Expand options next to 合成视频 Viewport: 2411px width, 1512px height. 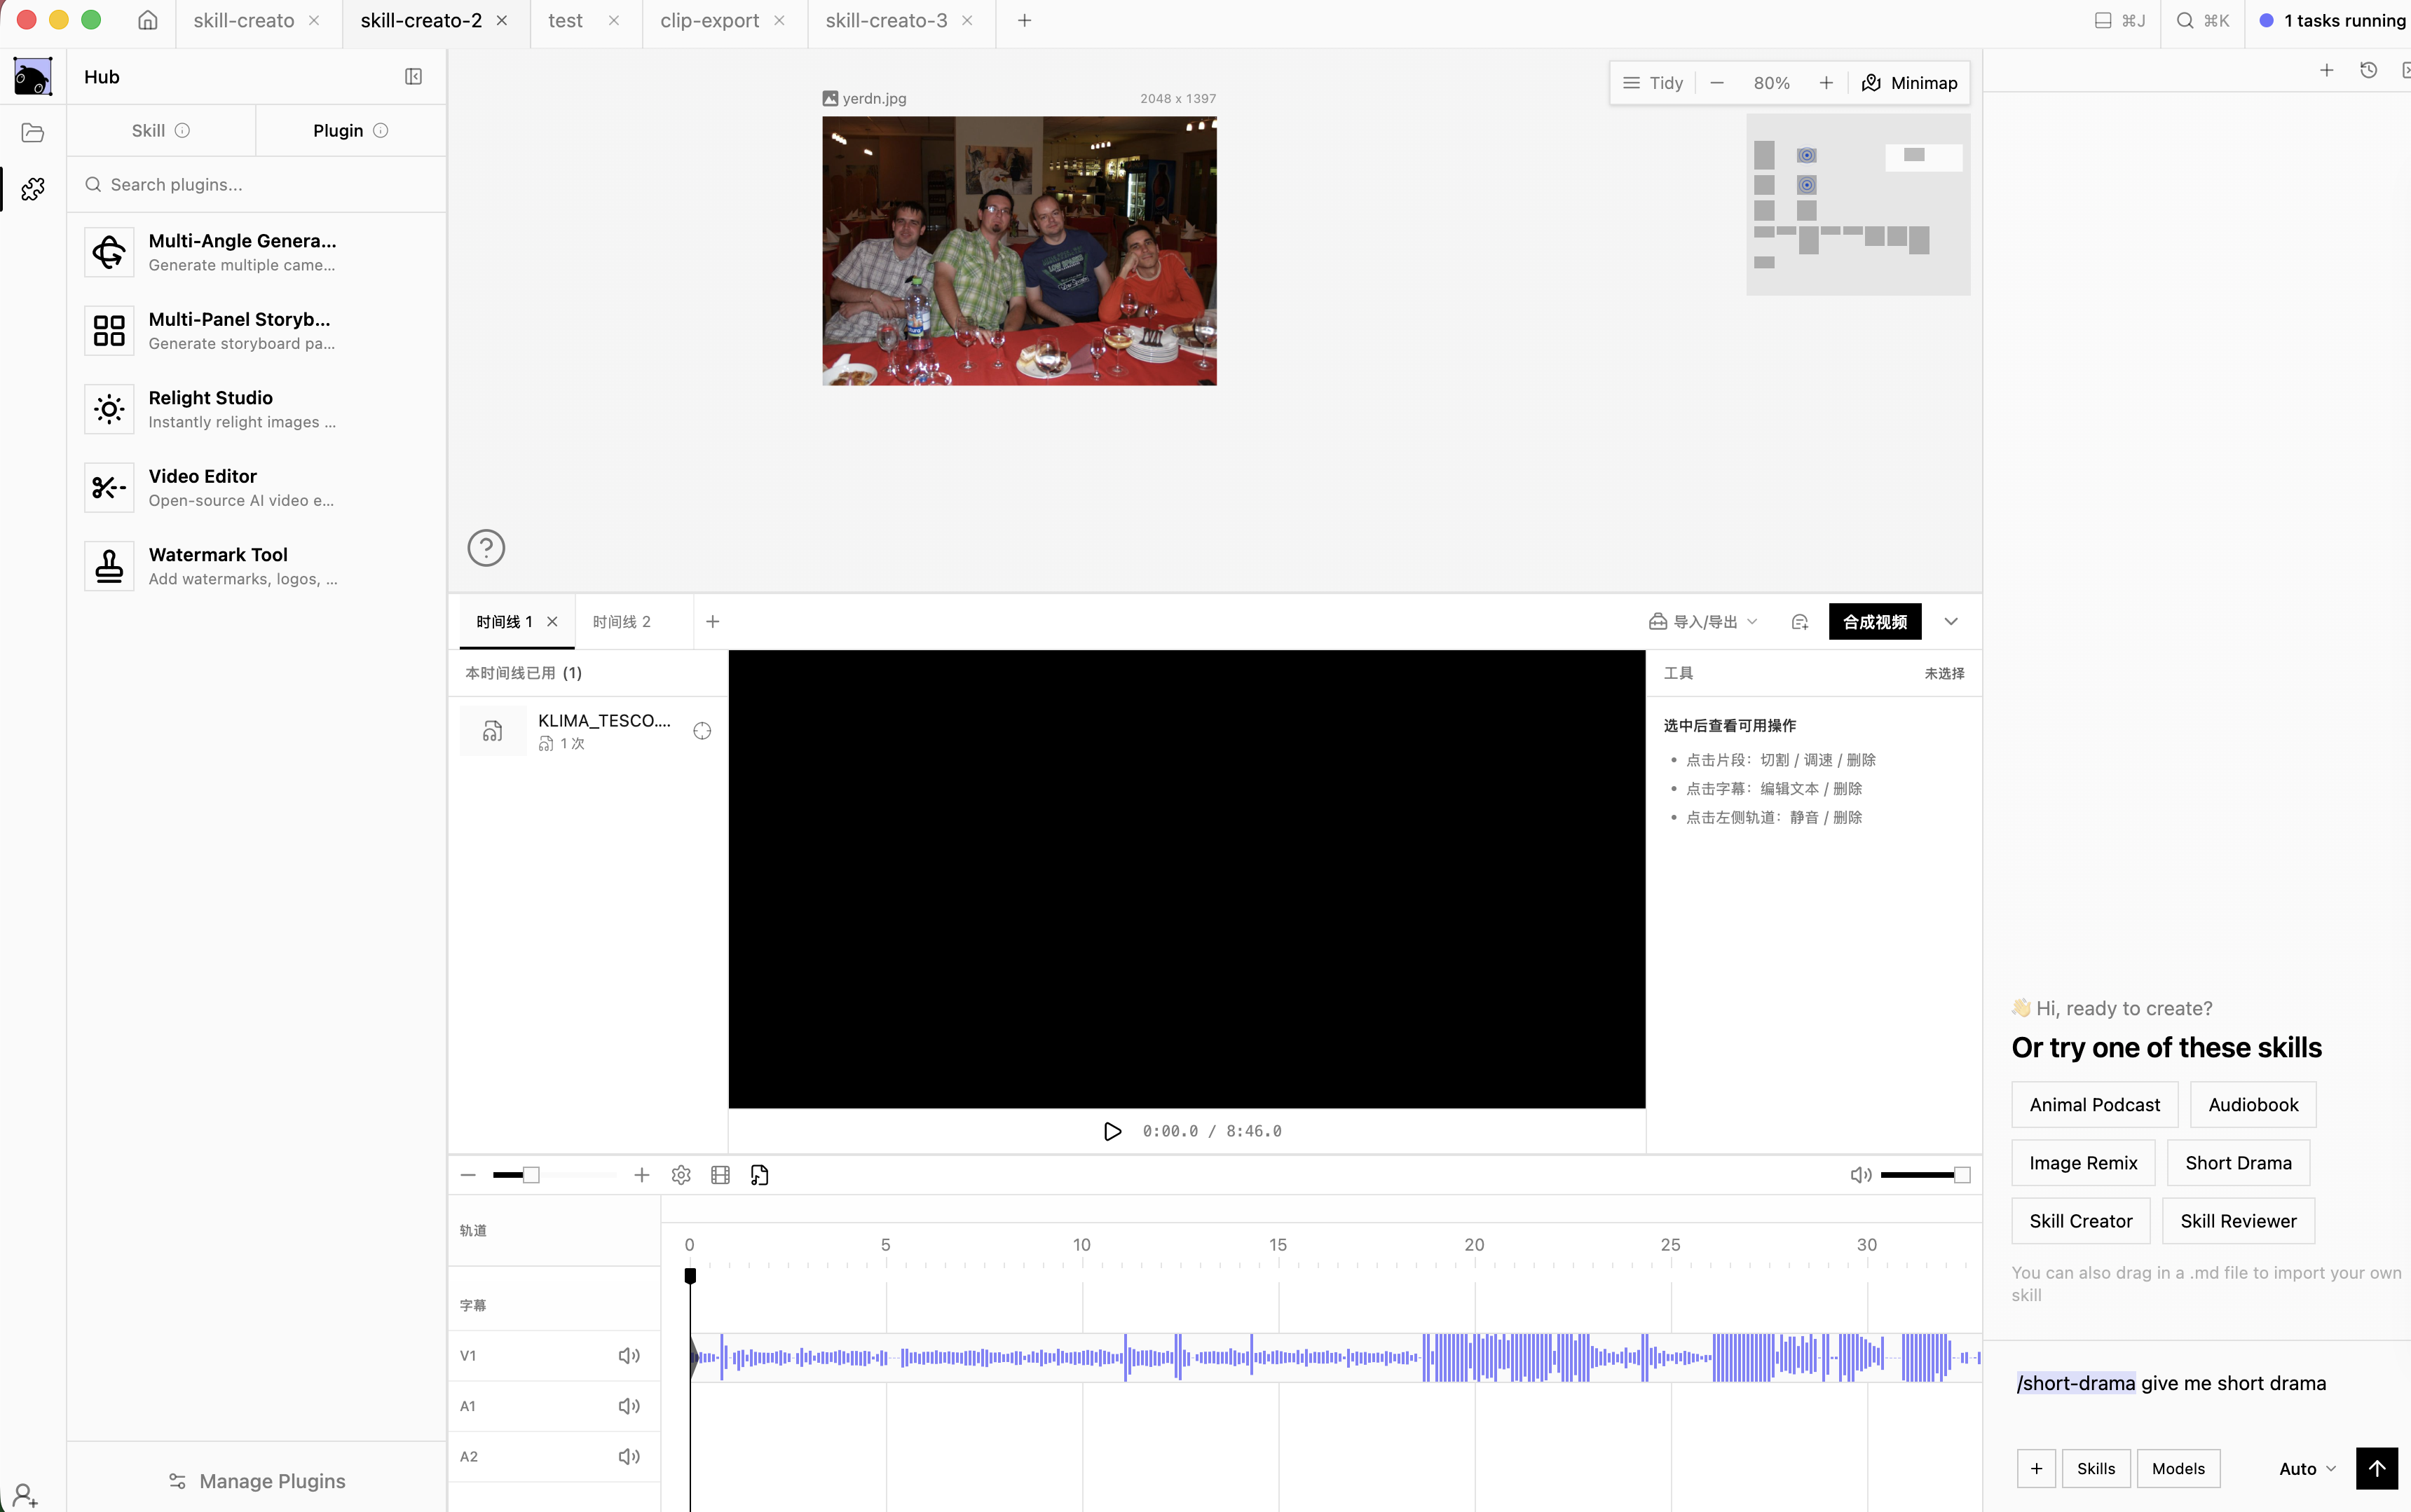[1951, 622]
